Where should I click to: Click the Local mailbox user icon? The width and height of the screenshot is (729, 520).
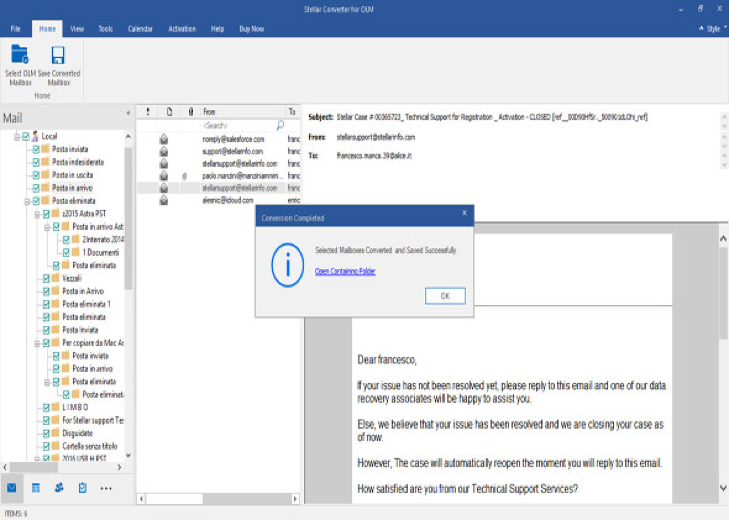35,136
